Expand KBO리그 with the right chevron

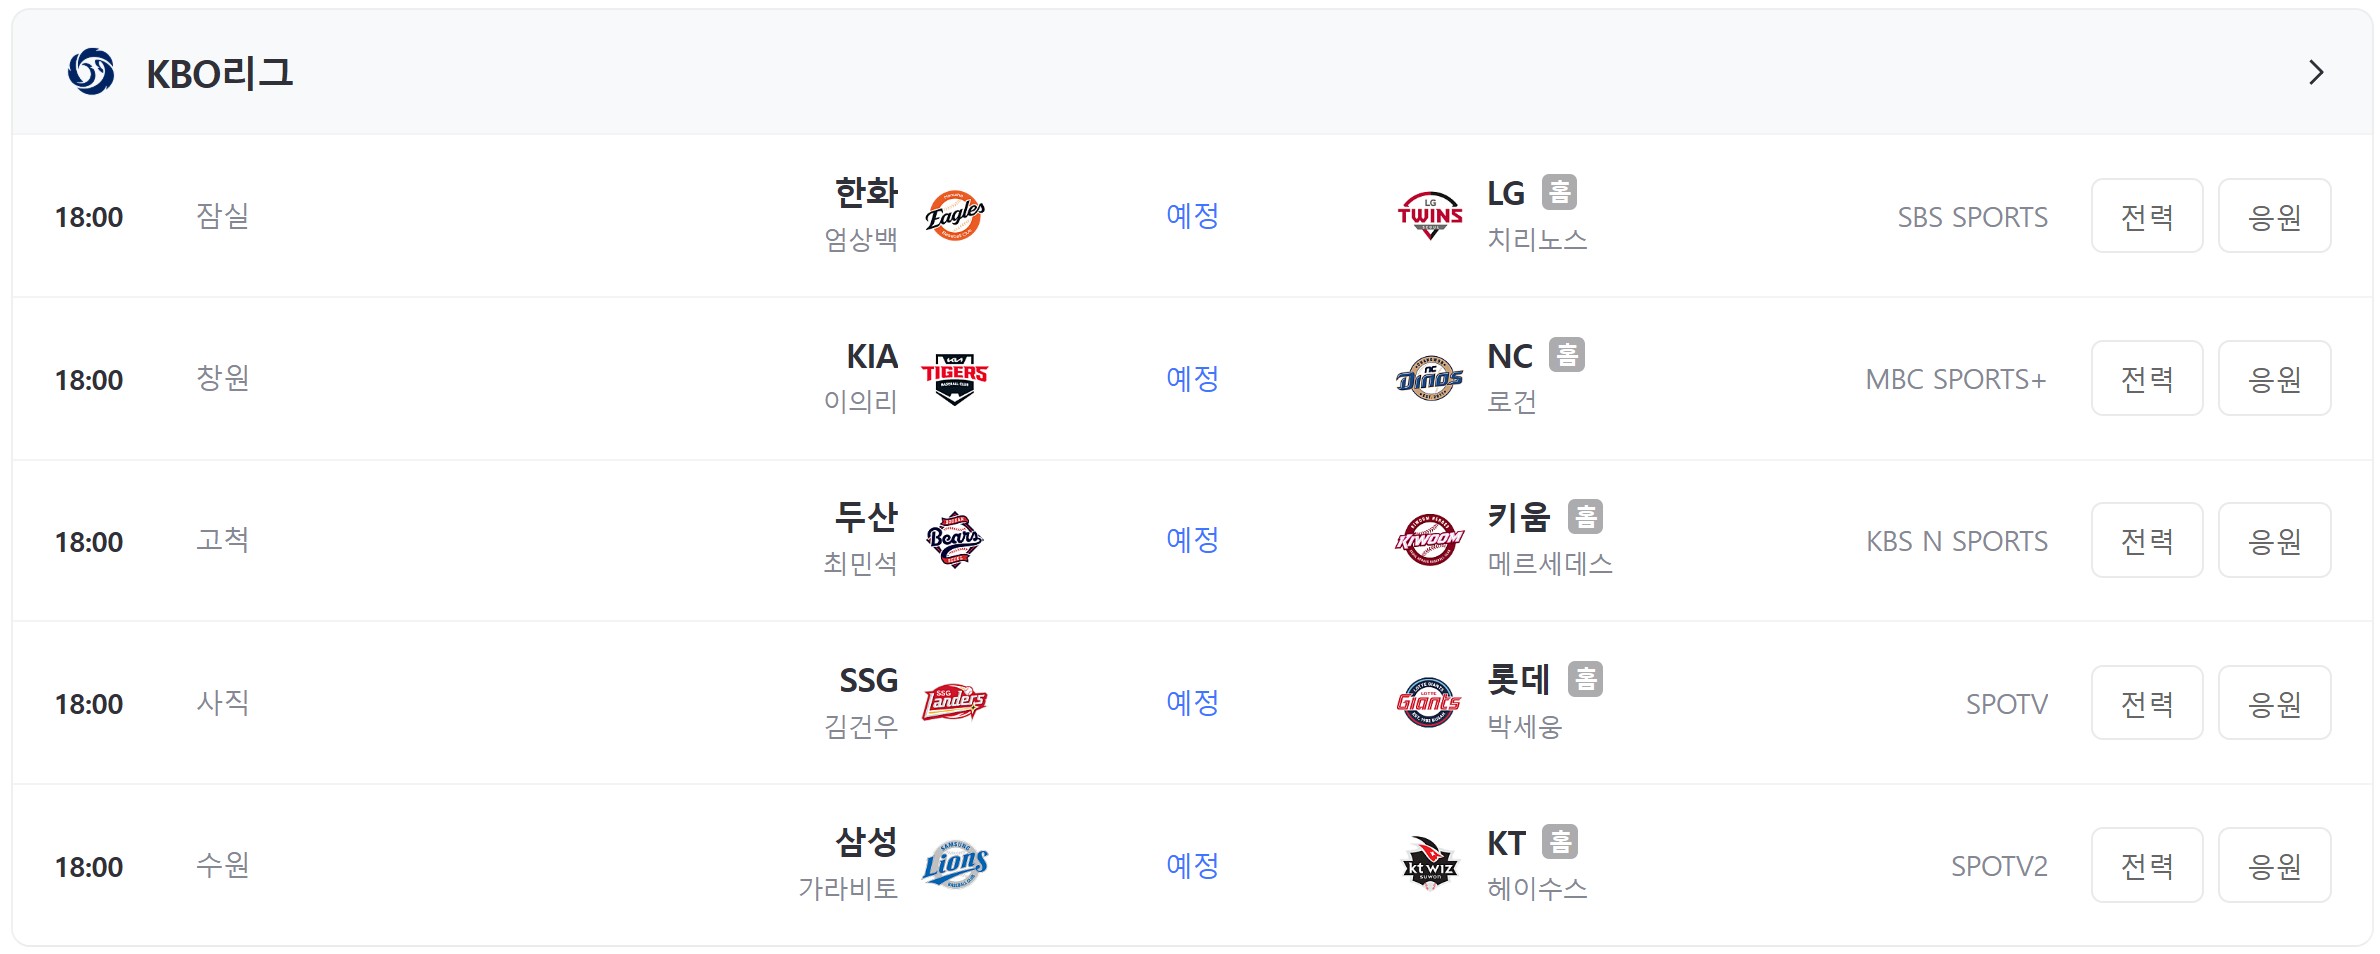2316,72
